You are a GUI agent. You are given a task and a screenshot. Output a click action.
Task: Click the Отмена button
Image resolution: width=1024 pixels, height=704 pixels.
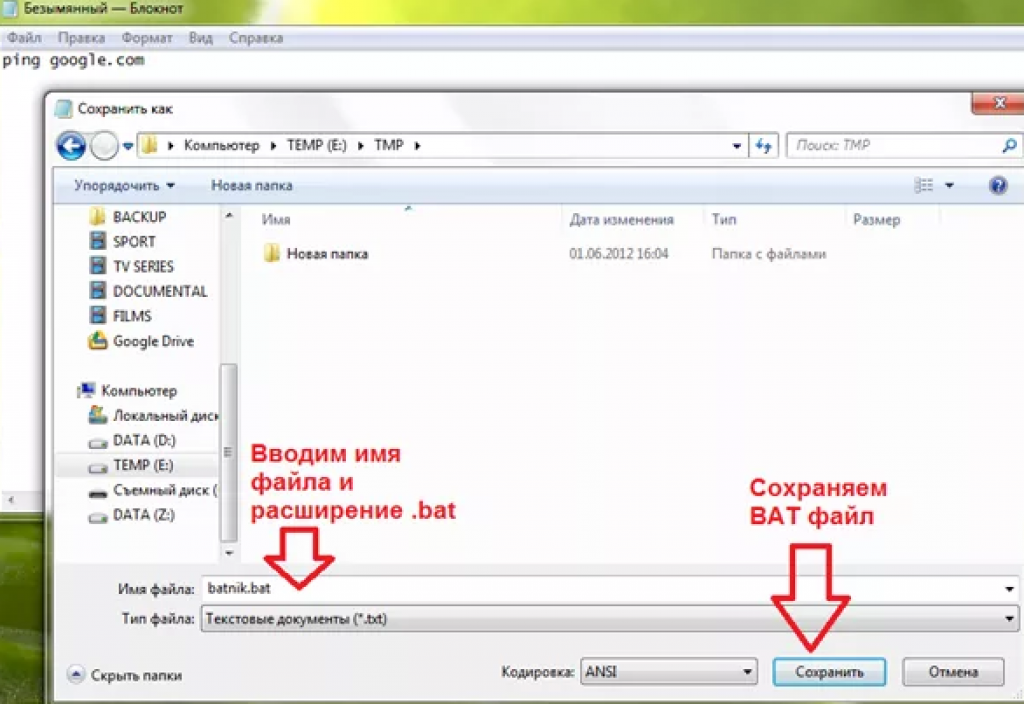click(953, 671)
